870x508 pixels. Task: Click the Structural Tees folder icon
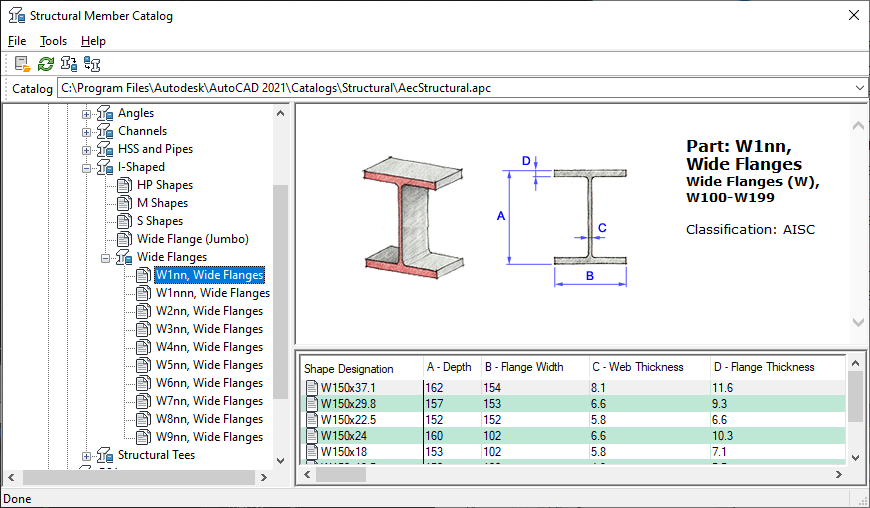(105, 455)
